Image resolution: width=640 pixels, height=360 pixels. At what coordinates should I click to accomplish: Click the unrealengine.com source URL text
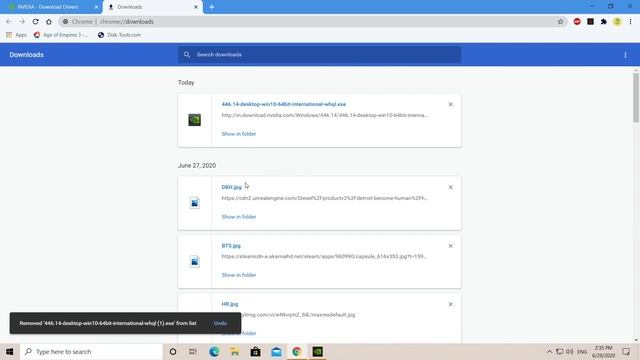(324, 198)
